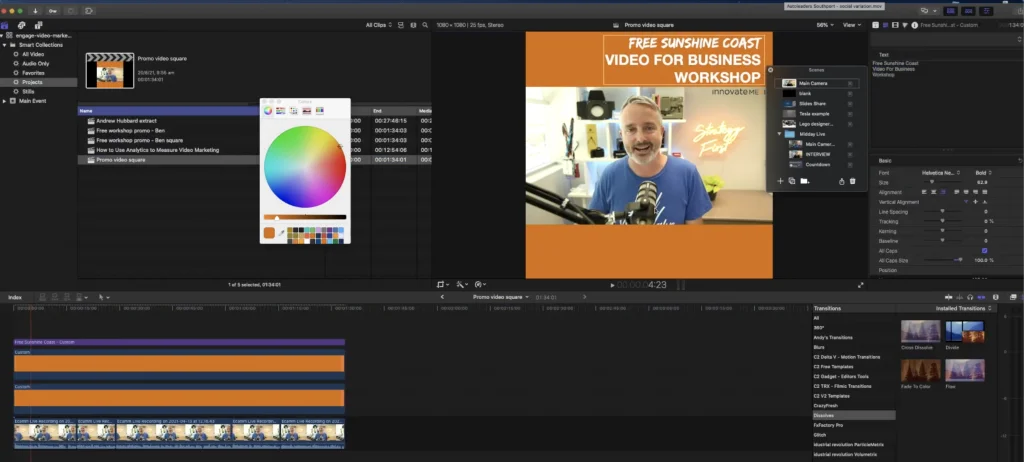Open the Bold font style dropdown
The height and width of the screenshot is (462, 1024).
983,173
